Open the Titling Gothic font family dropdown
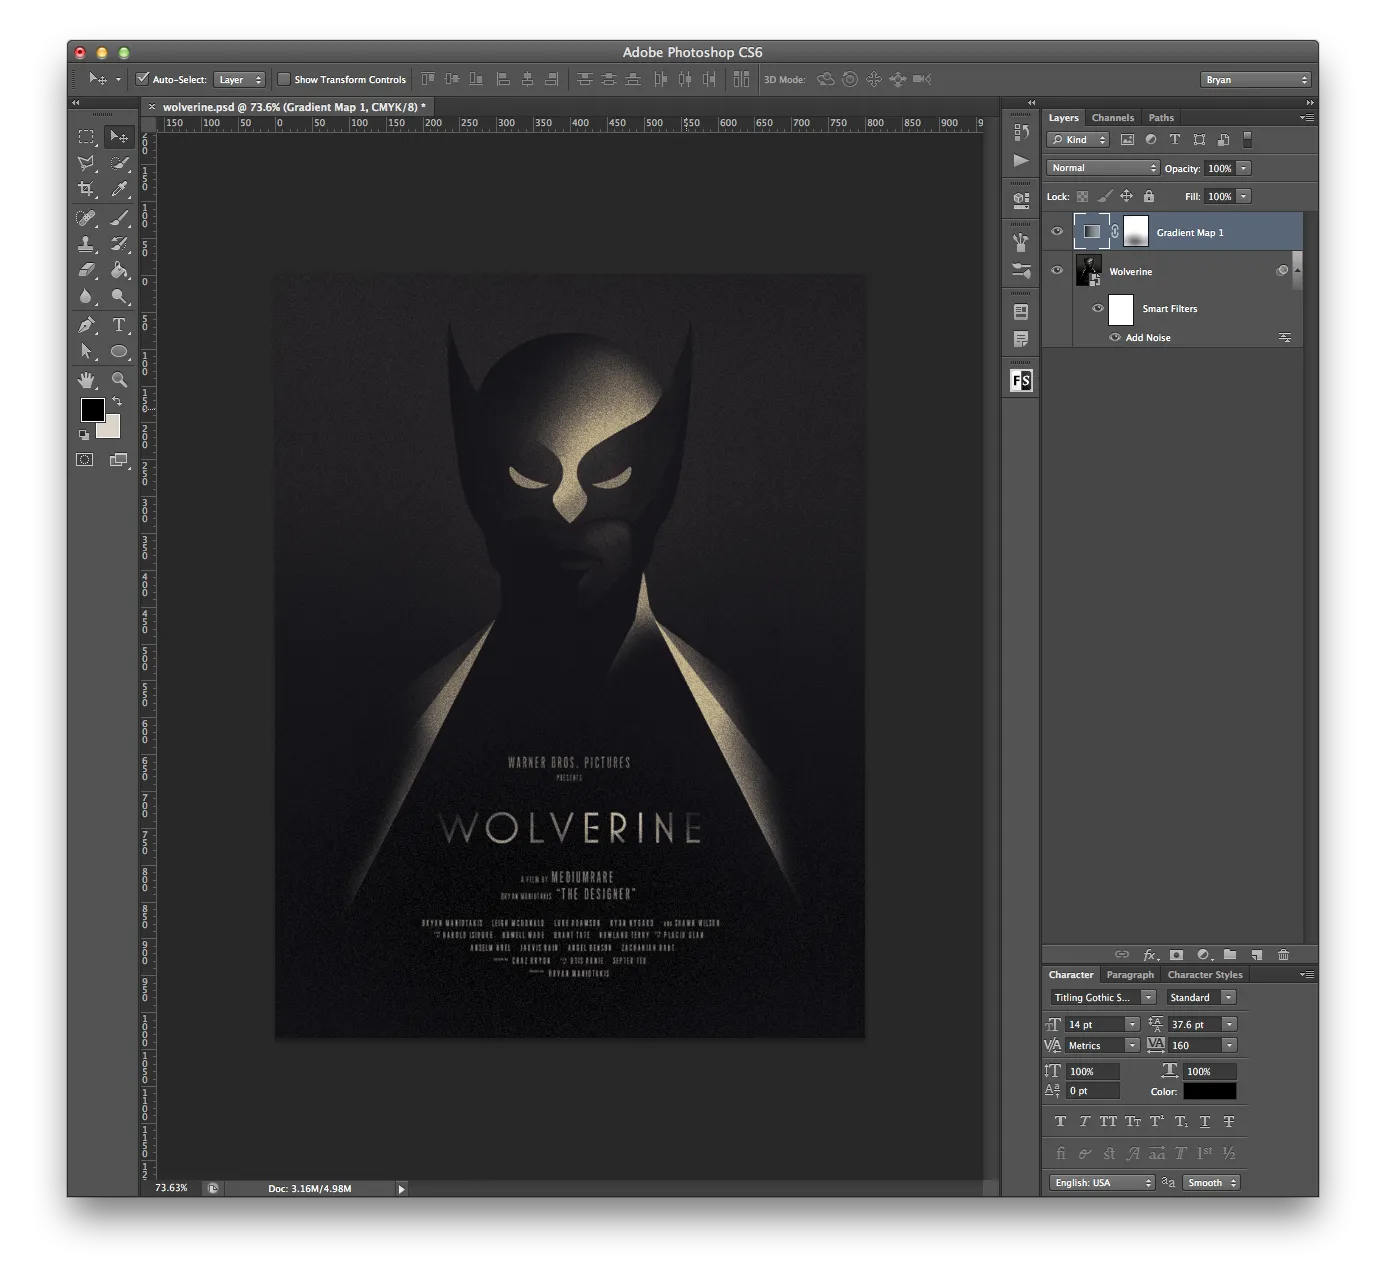The height and width of the screenshot is (1286, 1386). click(1103, 997)
